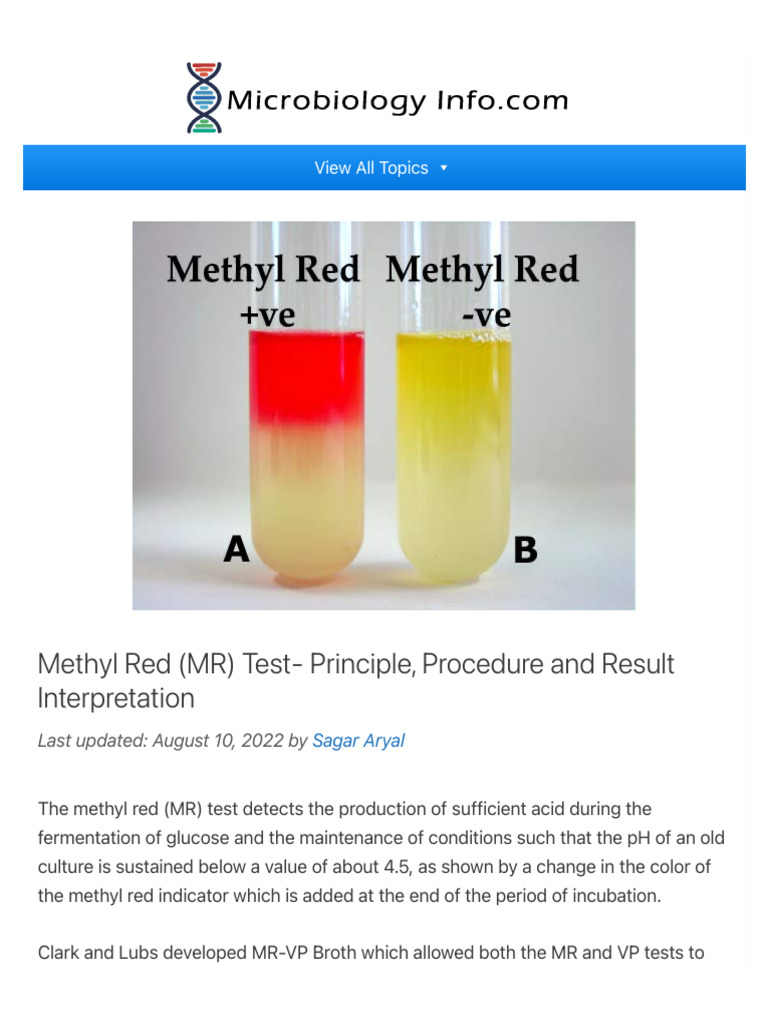Screen dimensions: 768x1024
Task: Expand the arrow beside View All Topics
Action: click(444, 168)
